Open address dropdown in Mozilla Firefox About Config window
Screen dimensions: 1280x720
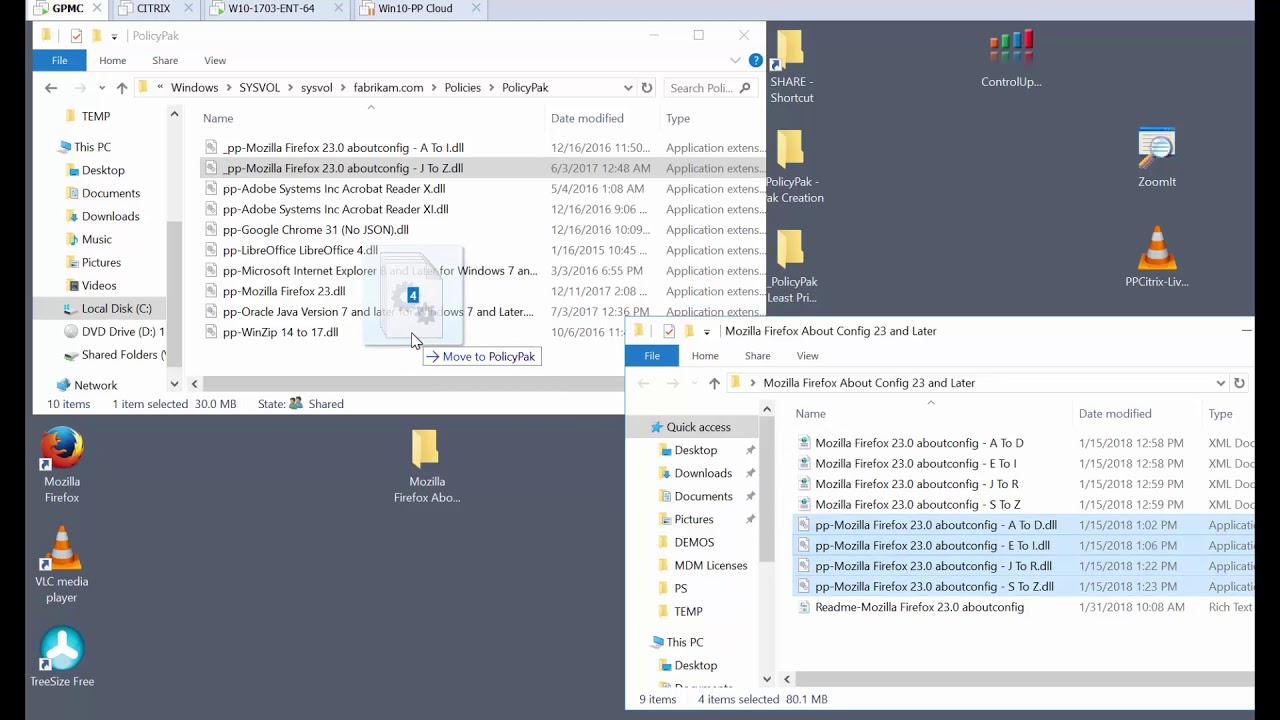point(1220,383)
